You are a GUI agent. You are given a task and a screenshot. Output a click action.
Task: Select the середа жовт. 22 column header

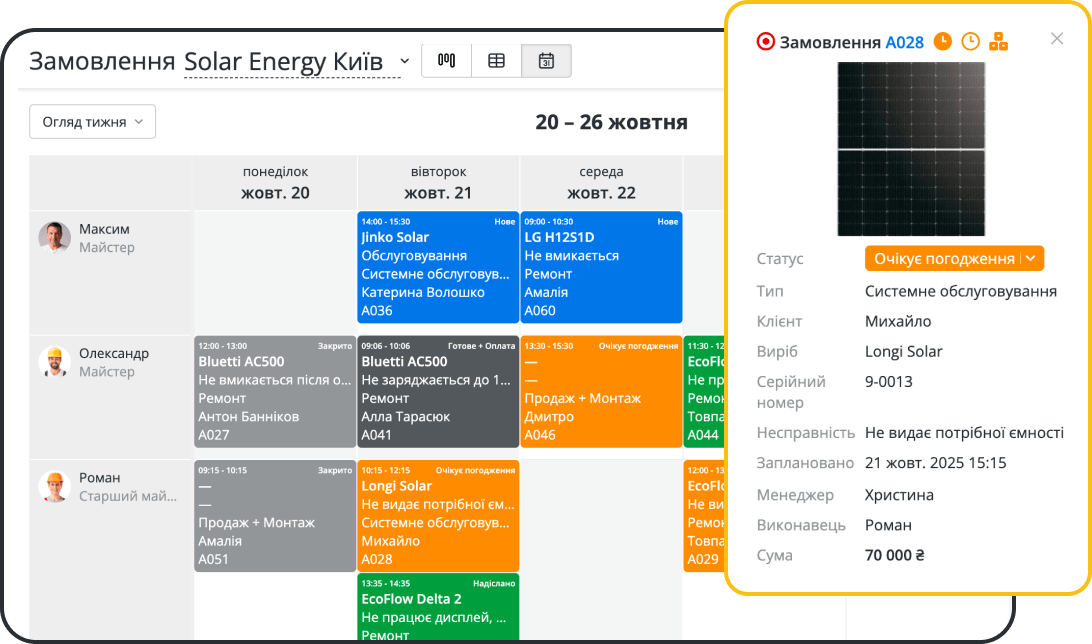click(x=601, y=183)
